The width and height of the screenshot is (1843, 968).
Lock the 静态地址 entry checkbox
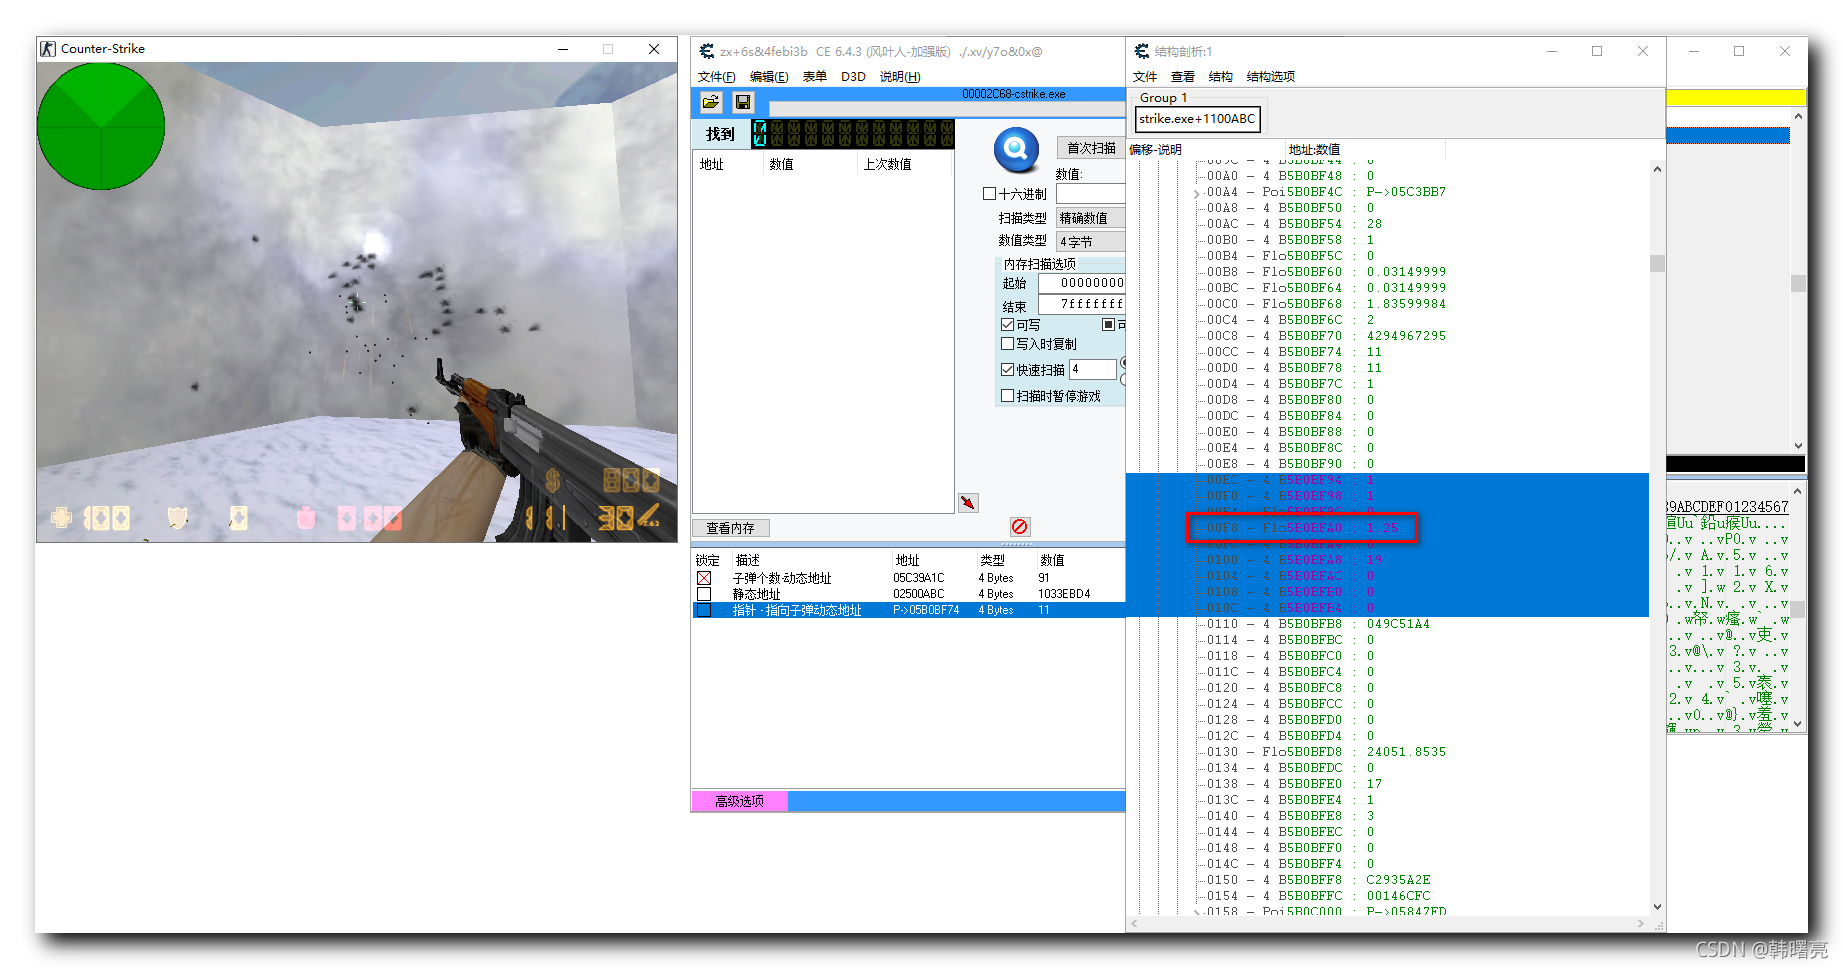point(704,594)
